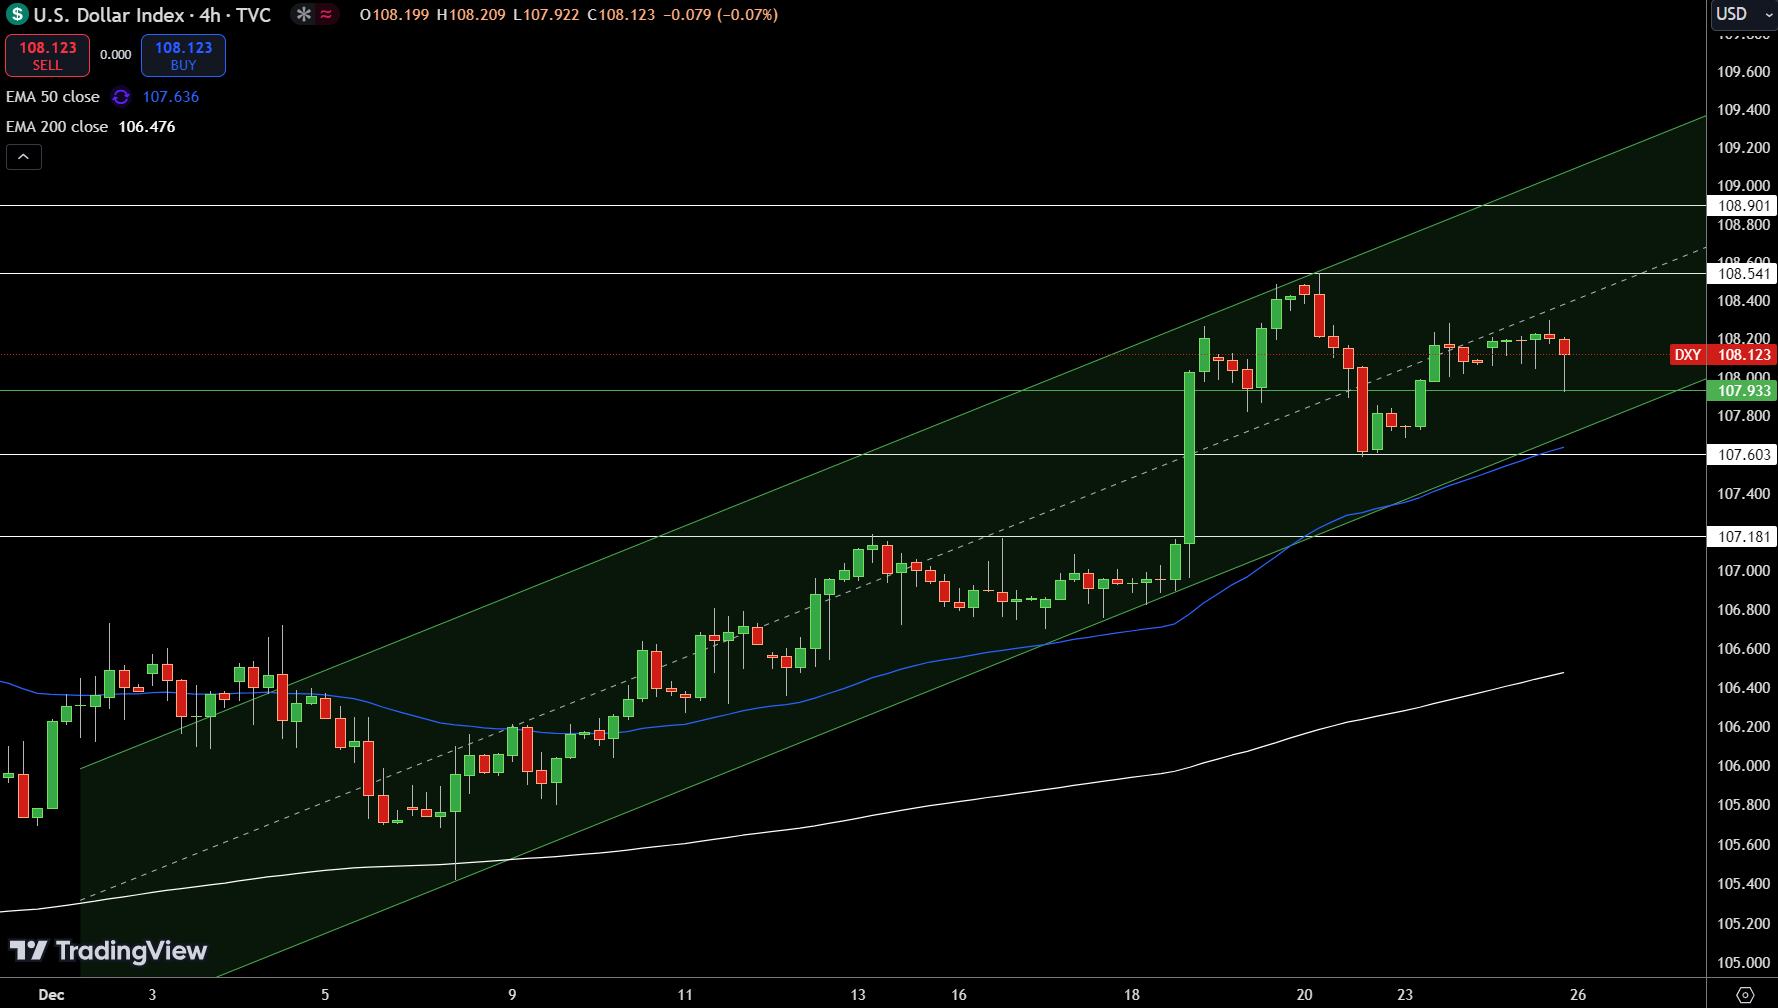Viewport: 1778px width, 1008px height.
Task: Click the green 107.933 price label
Action: point(1743,391)
